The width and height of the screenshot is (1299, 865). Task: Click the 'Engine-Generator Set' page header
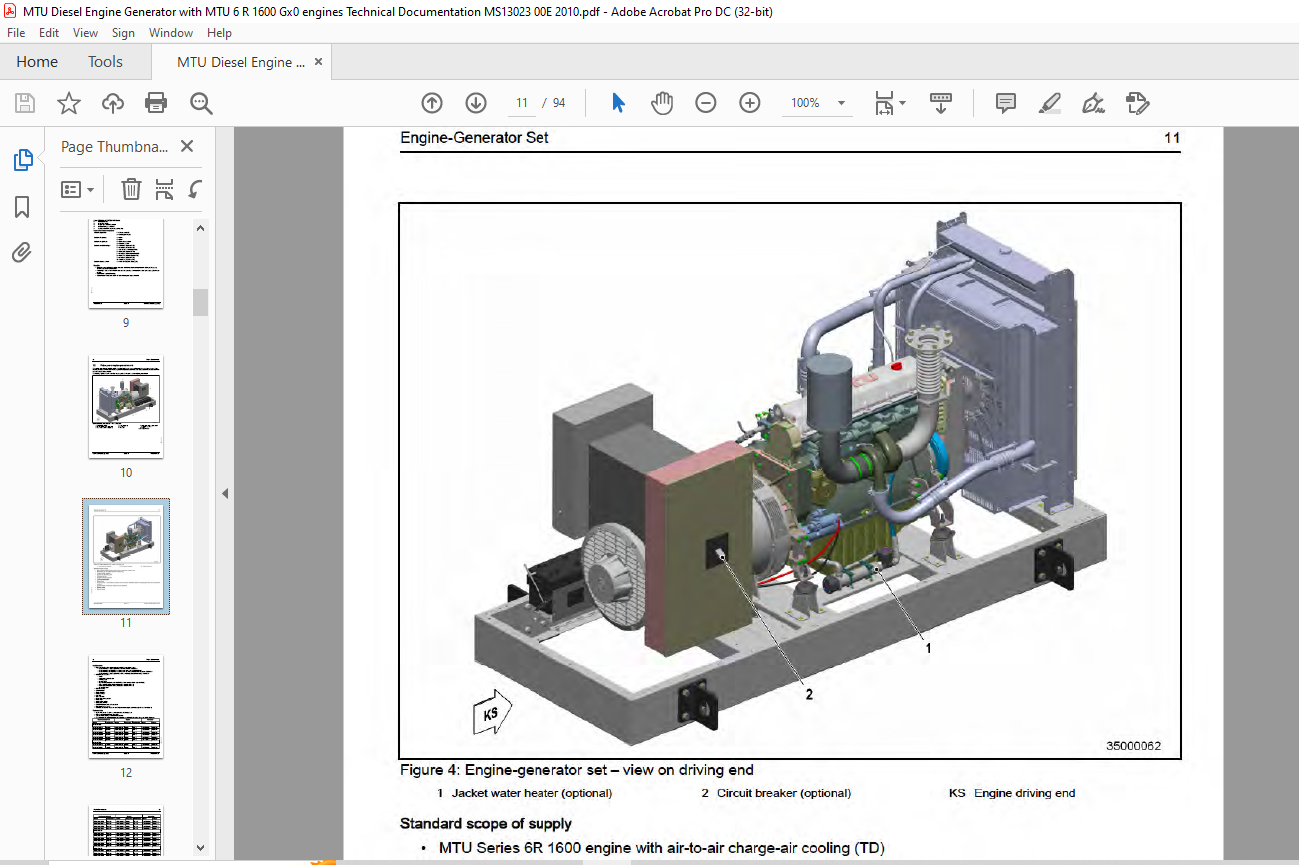474,138
